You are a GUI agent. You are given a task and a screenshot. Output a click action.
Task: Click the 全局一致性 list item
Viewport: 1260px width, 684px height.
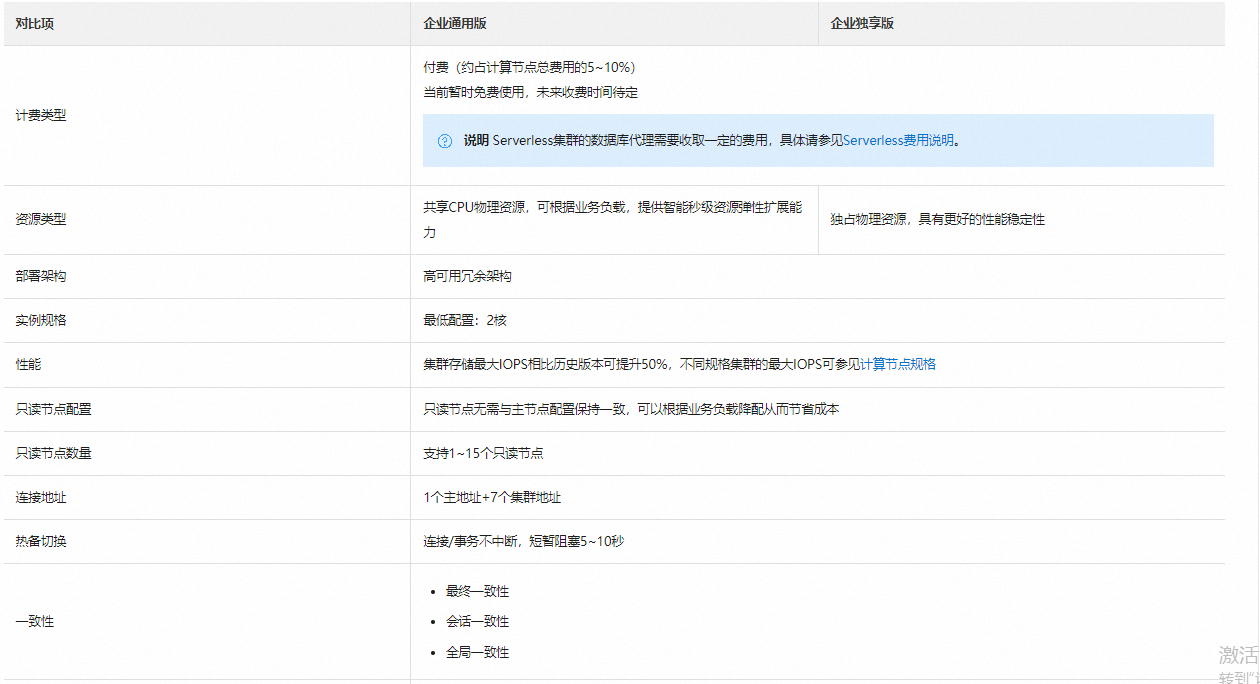point(477,652)
